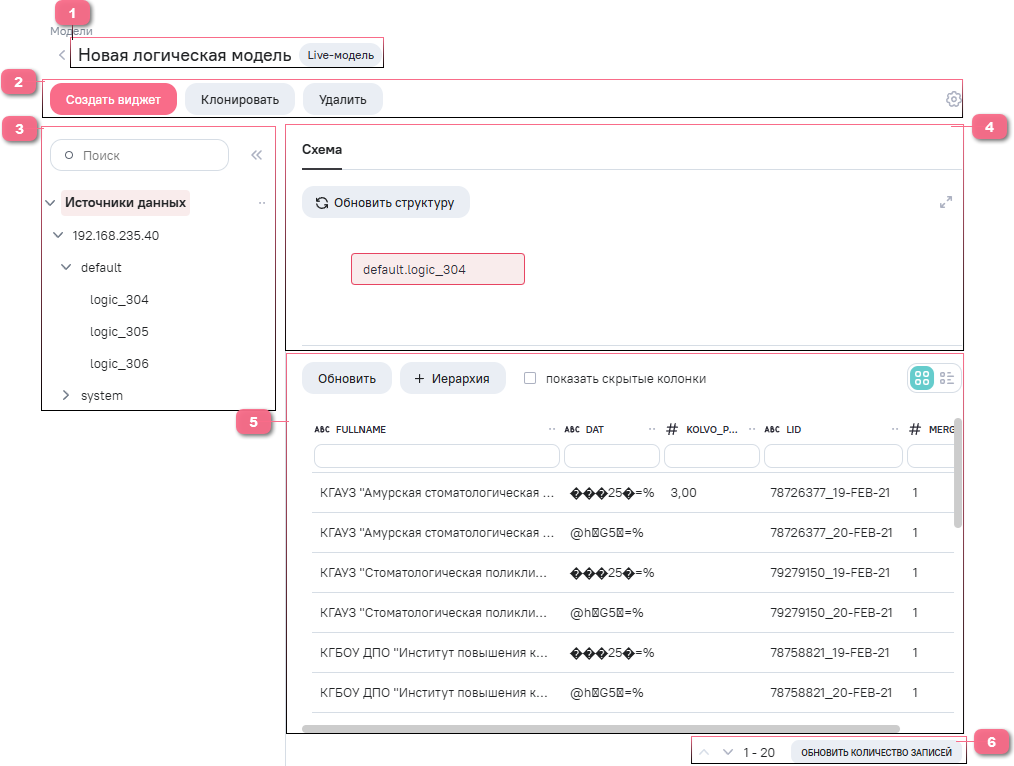Collapse the 192.168.235.40 server node

(58, 236)
